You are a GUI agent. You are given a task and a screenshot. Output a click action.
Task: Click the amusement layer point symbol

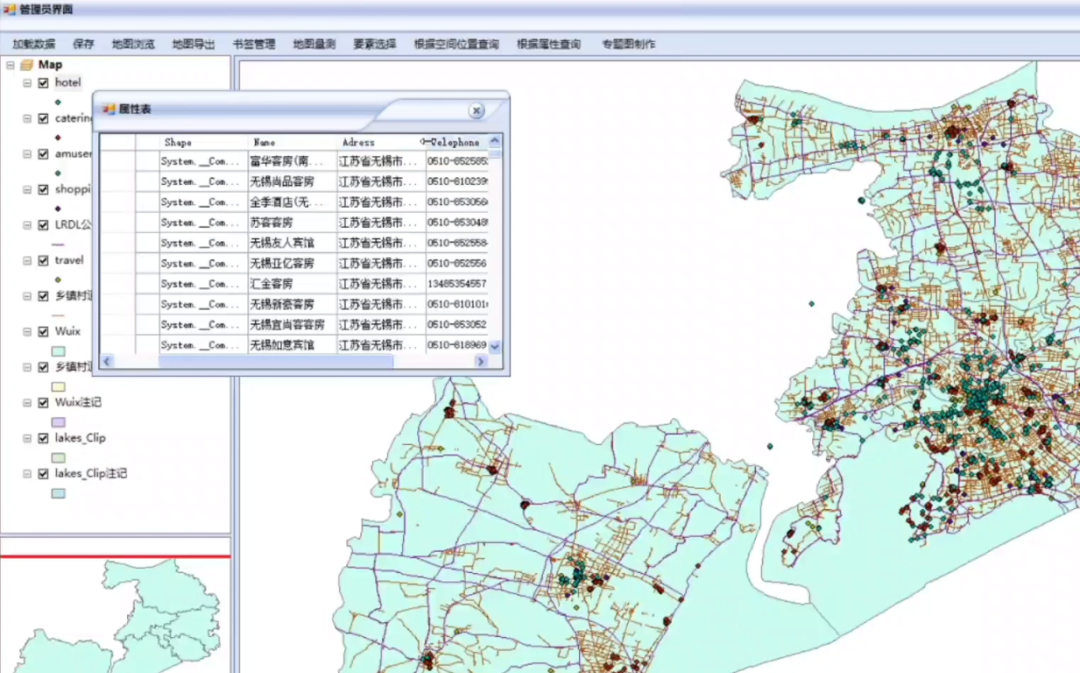58,173
